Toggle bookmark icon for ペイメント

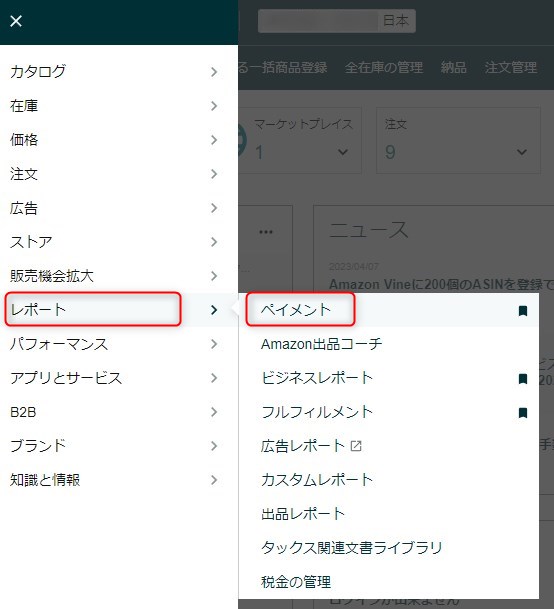pyautogui.click(x=523, y=310)
